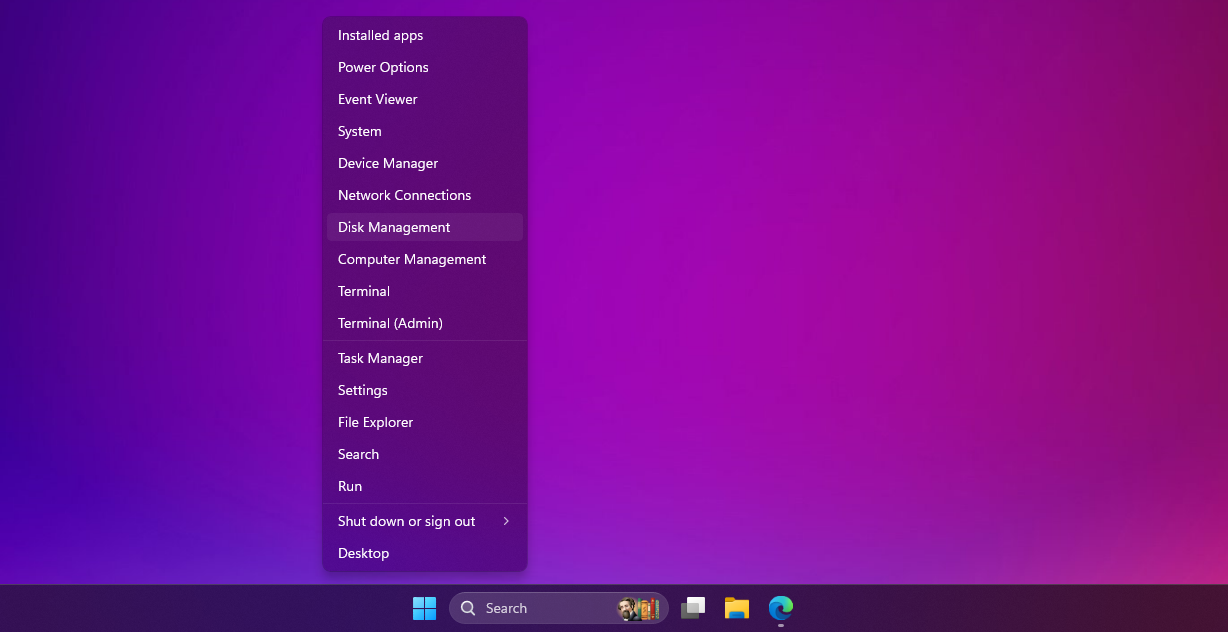Select File Explorer menu entry

pyautogui.click(x=425, y=422)
